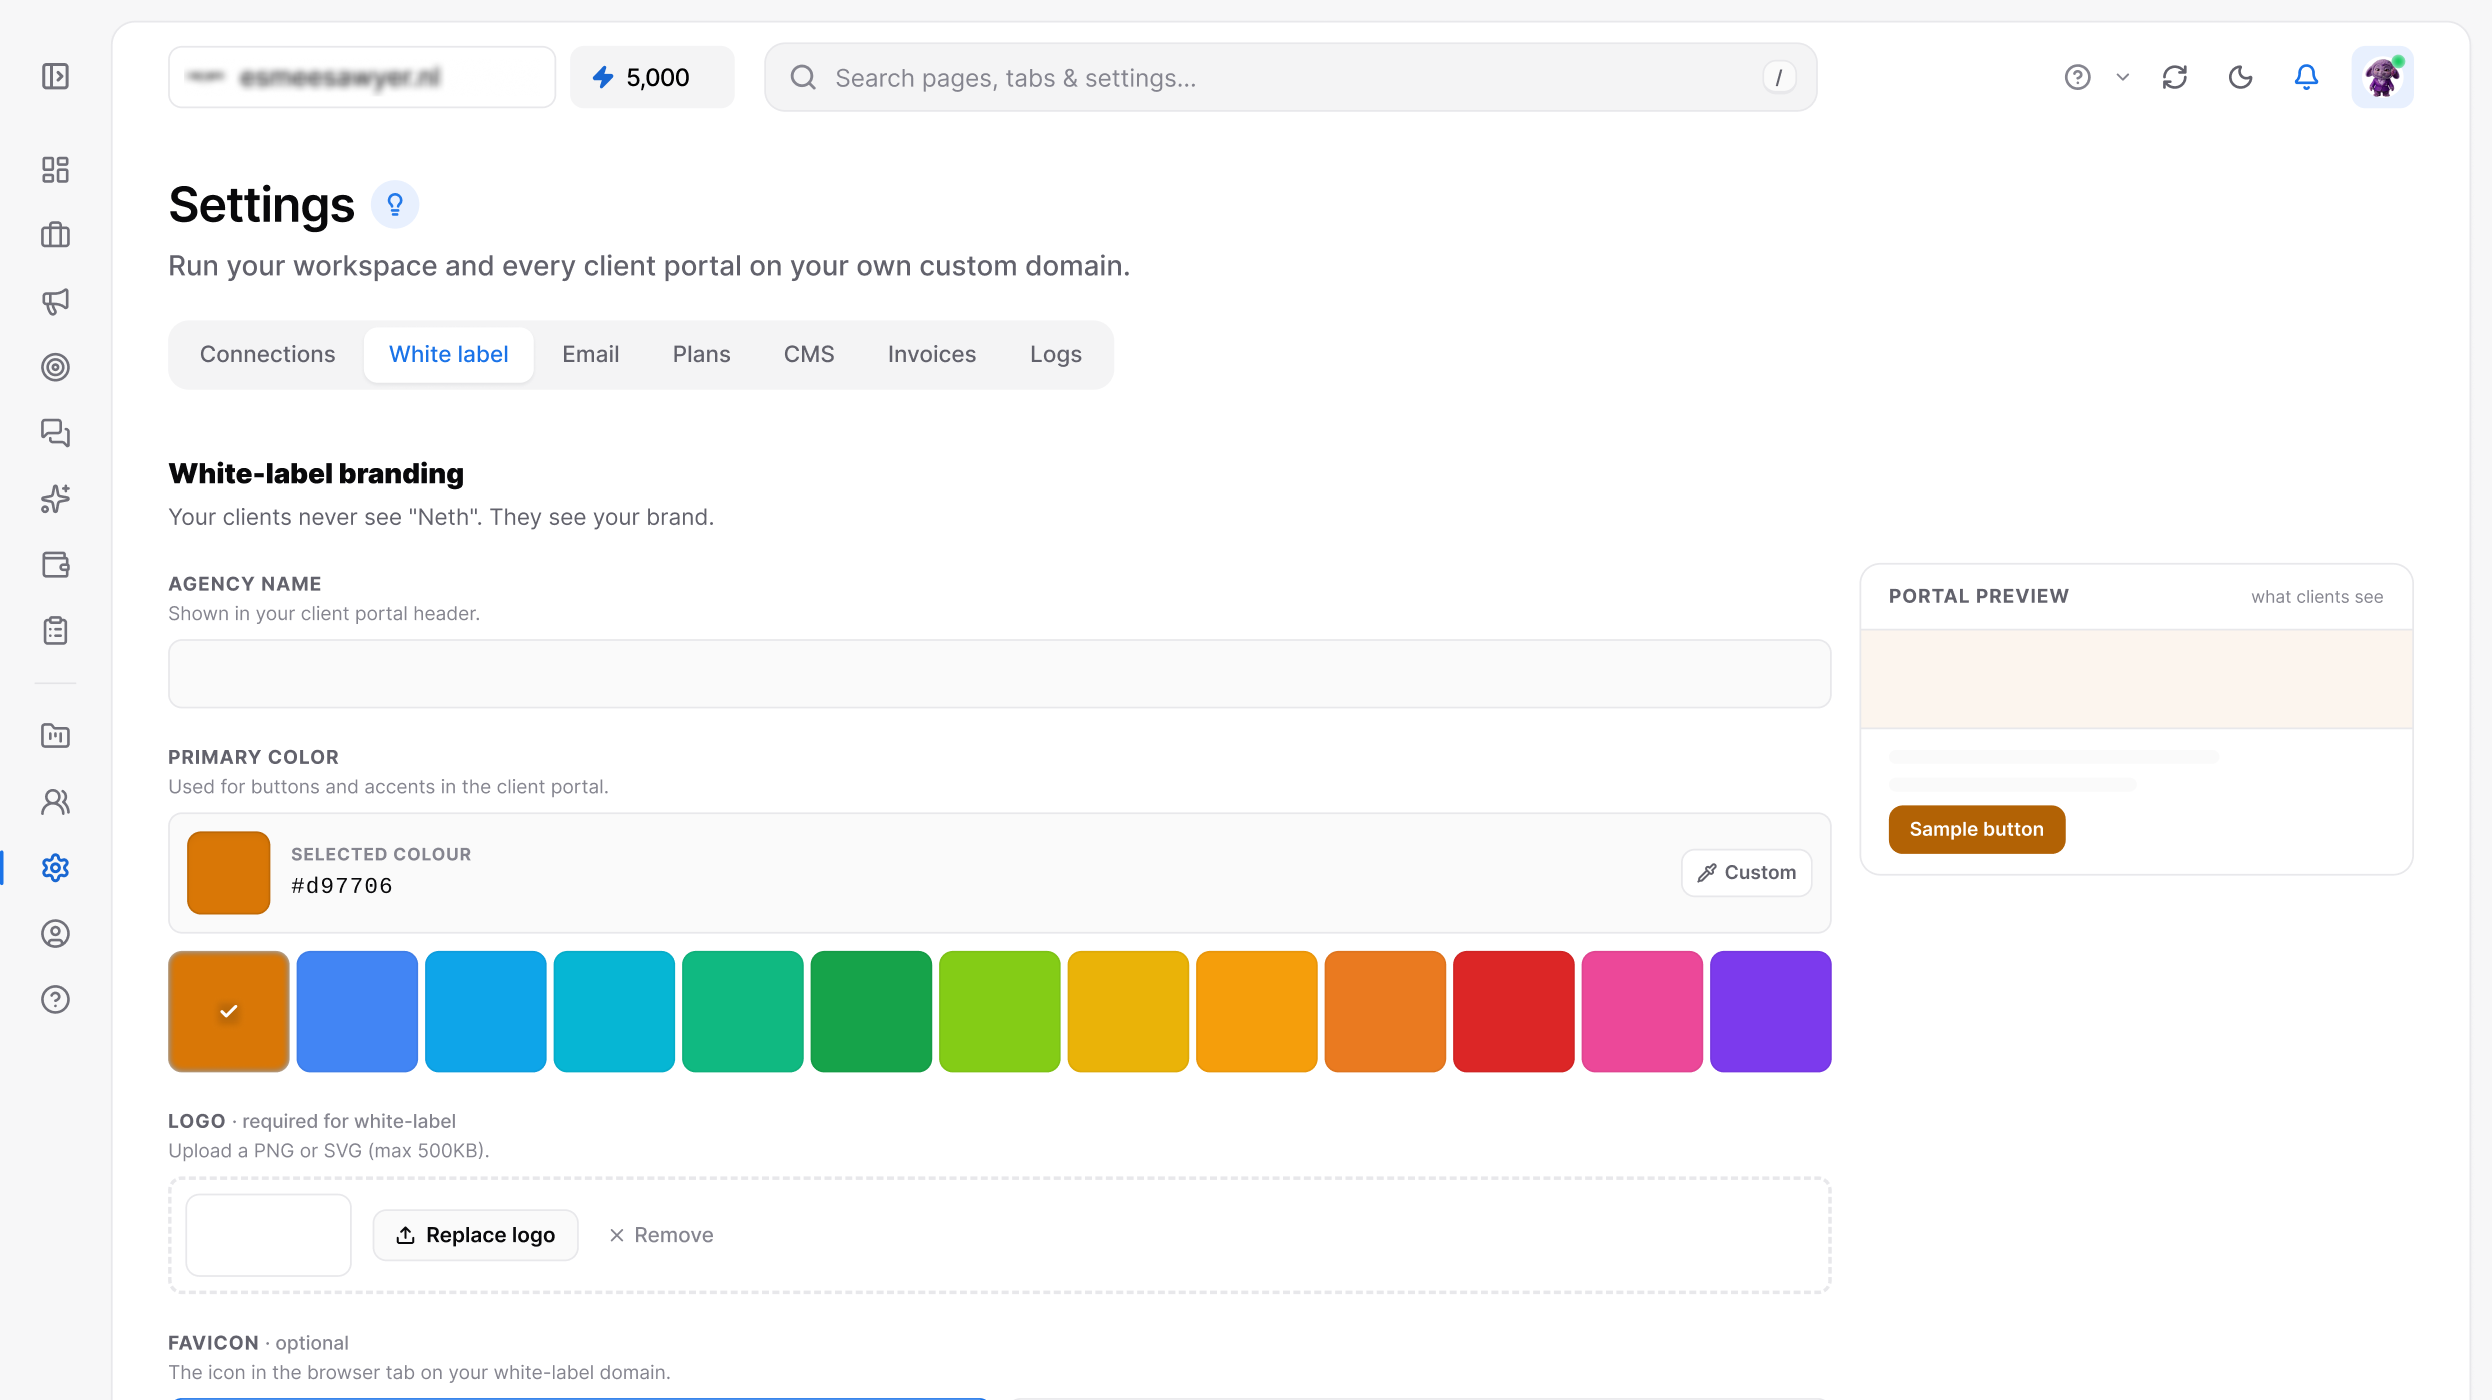Open the clipboard list icon

click(56, 631)
